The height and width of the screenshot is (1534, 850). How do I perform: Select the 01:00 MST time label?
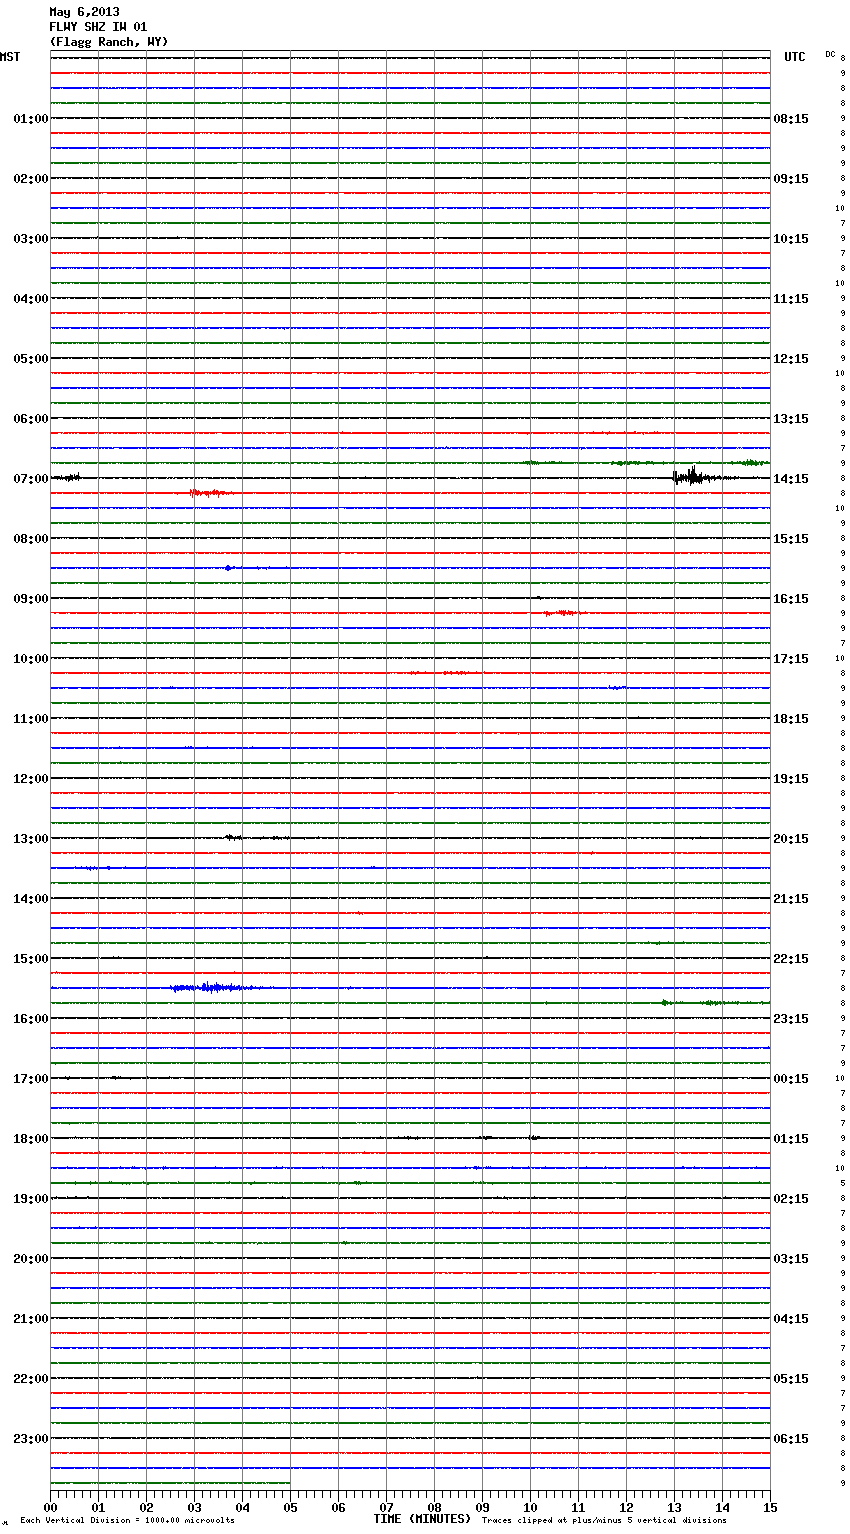pos(31,119)
